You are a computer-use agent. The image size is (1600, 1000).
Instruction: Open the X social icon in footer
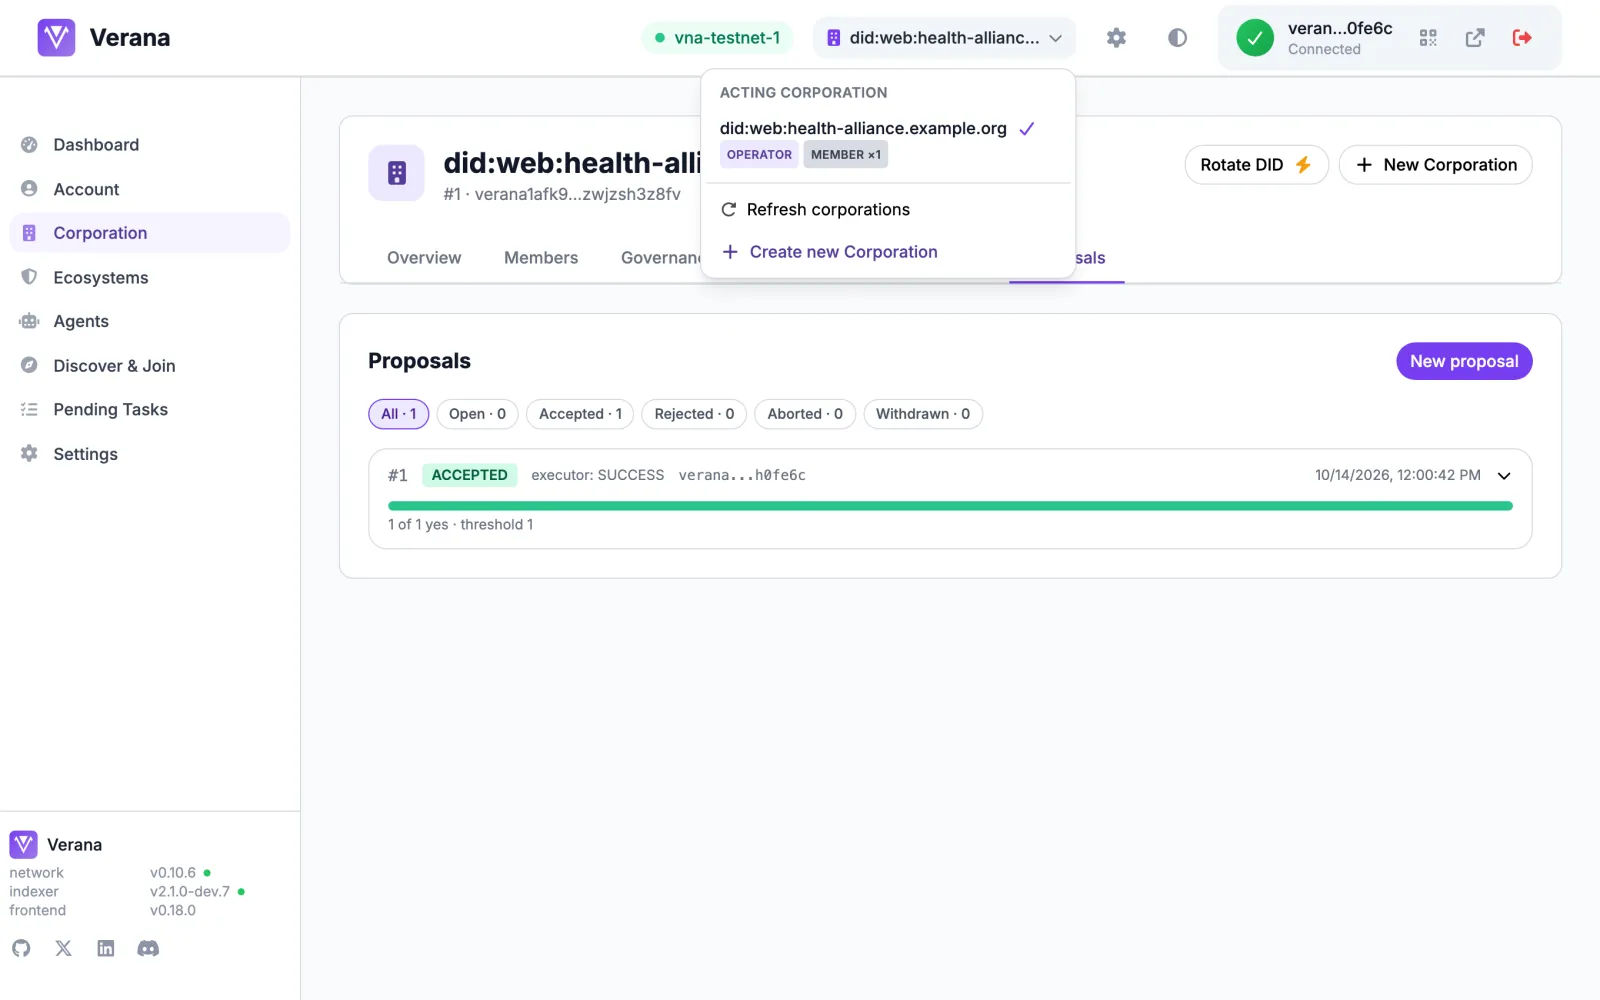pyautogui.click(x=64, y=948)
